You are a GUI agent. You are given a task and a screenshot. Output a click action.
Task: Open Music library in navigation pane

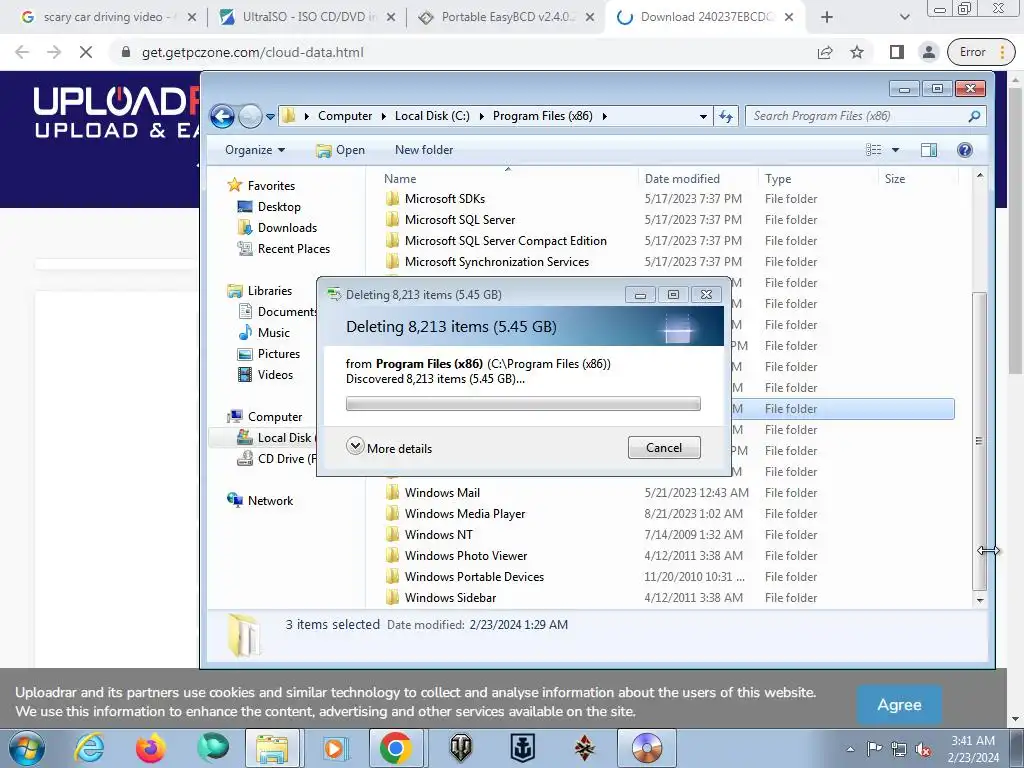click(274, 332)
